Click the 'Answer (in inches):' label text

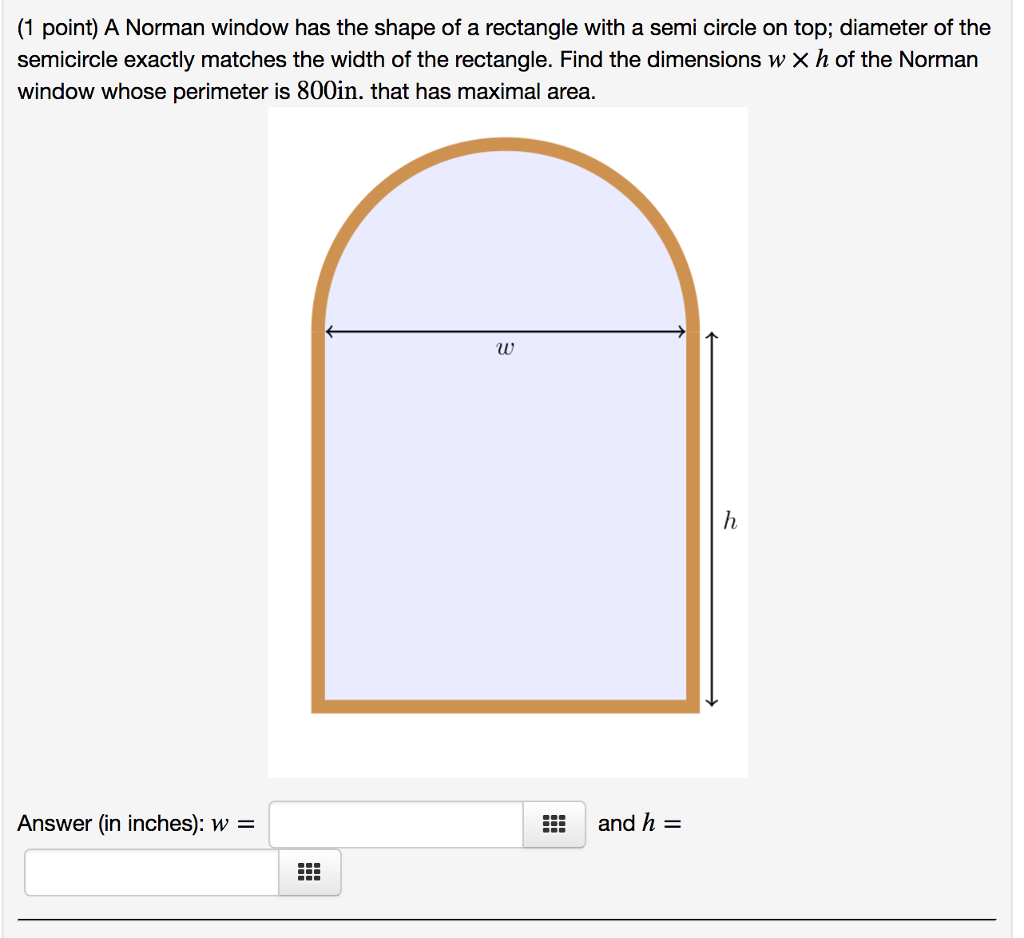110,823
